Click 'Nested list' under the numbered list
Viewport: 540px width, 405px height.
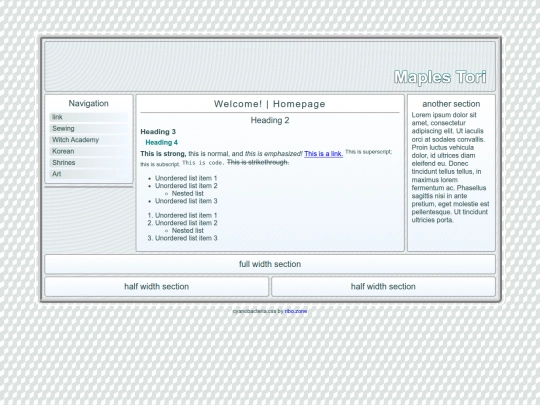pyautogui.click(x=188, y=230)
